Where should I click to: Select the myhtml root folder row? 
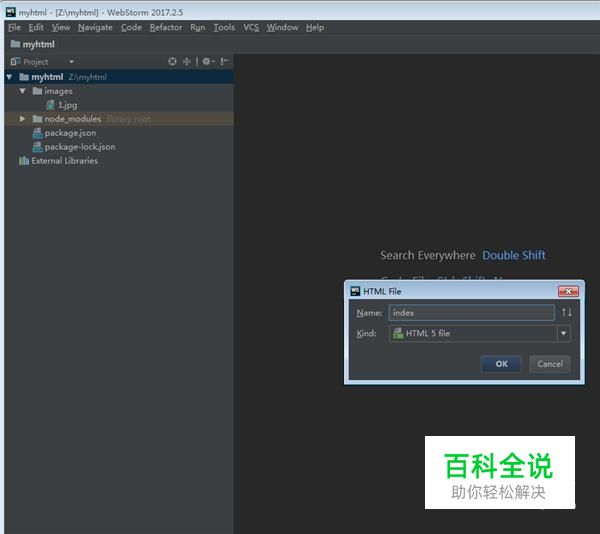119,77
